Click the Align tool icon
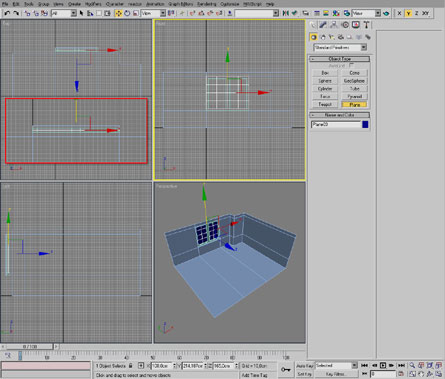Image resolution: width=445 pixels, height=379 pixels. (294, 13)
